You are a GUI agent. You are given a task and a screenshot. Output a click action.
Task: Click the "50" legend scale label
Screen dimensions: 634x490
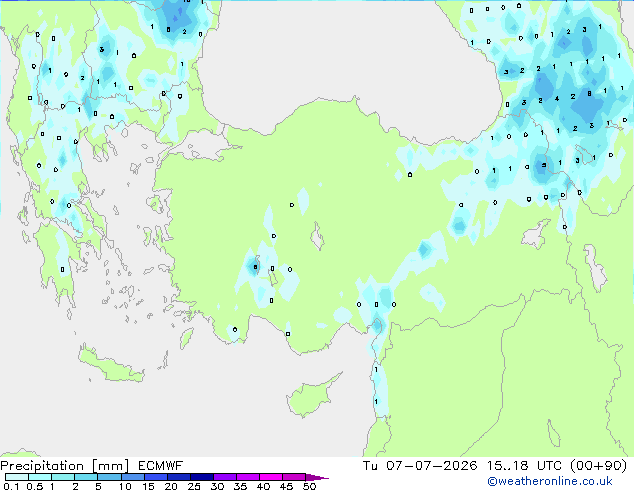pyautogui.click(x=309, y=486)
